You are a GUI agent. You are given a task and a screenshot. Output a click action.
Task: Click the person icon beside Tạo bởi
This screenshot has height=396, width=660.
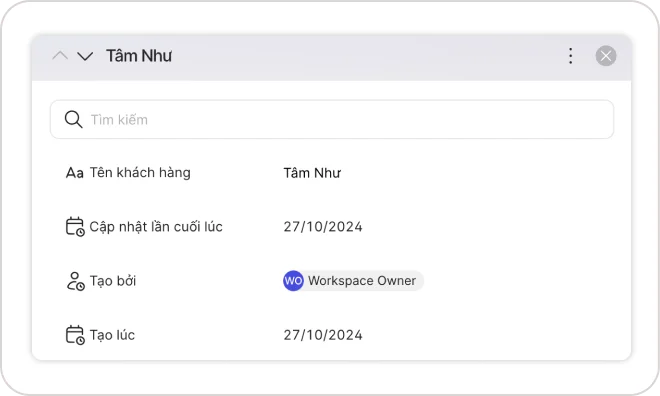pyautogui.click(x=75, y=281)
